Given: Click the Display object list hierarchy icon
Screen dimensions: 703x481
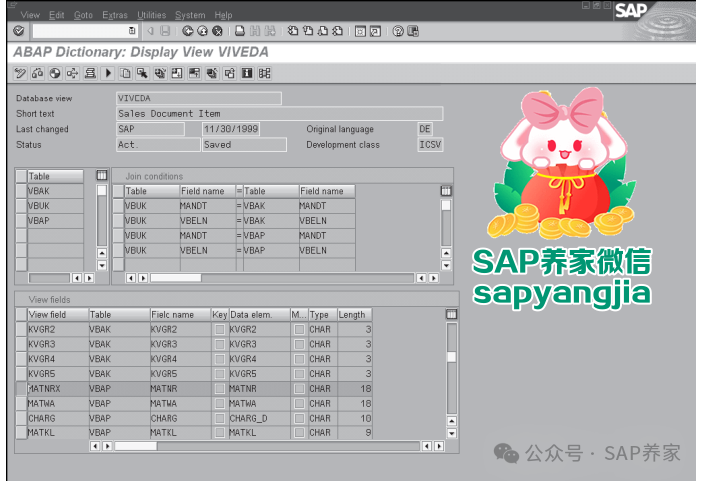Looking at the screenshot, I should click(x=90, y=73).
